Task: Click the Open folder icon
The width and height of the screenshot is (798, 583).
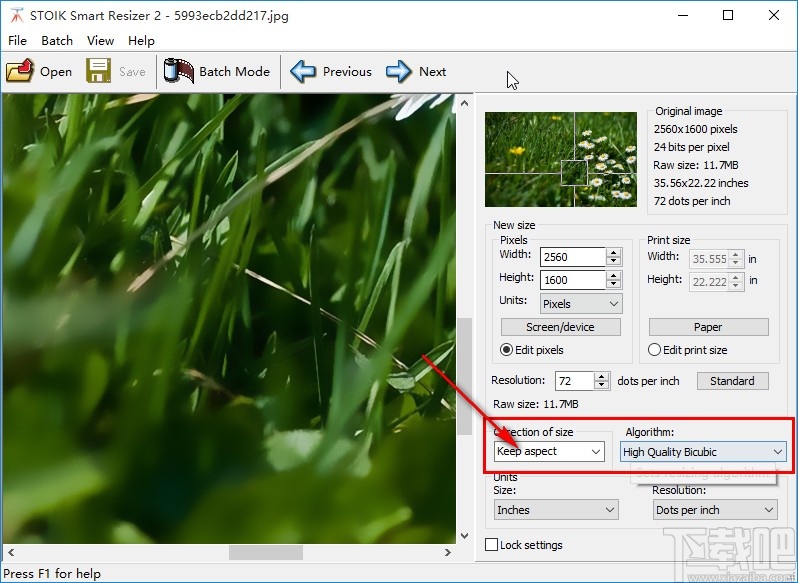Action: pyautogui.click(x=20, y=71)
